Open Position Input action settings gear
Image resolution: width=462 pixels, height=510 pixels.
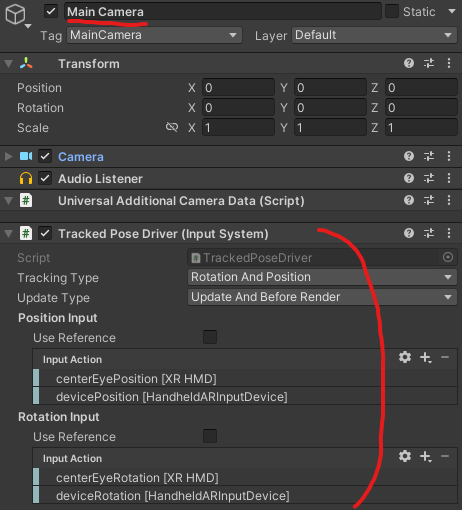(x=405, y=357)
